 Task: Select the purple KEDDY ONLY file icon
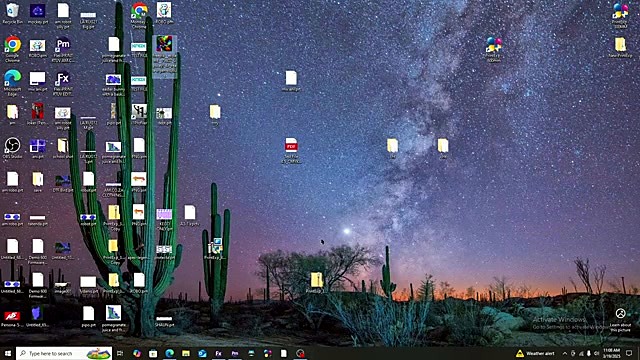(164, 219)
